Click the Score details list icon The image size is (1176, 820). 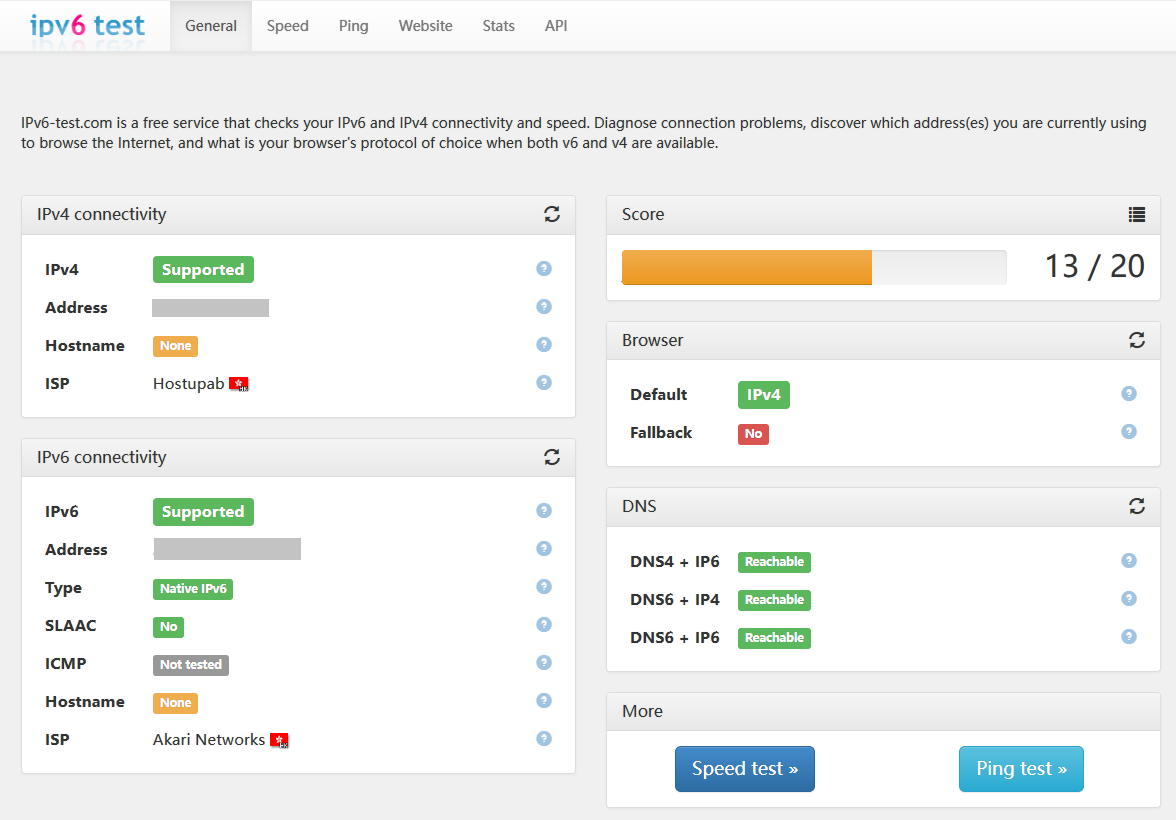tap(1137, 214)
